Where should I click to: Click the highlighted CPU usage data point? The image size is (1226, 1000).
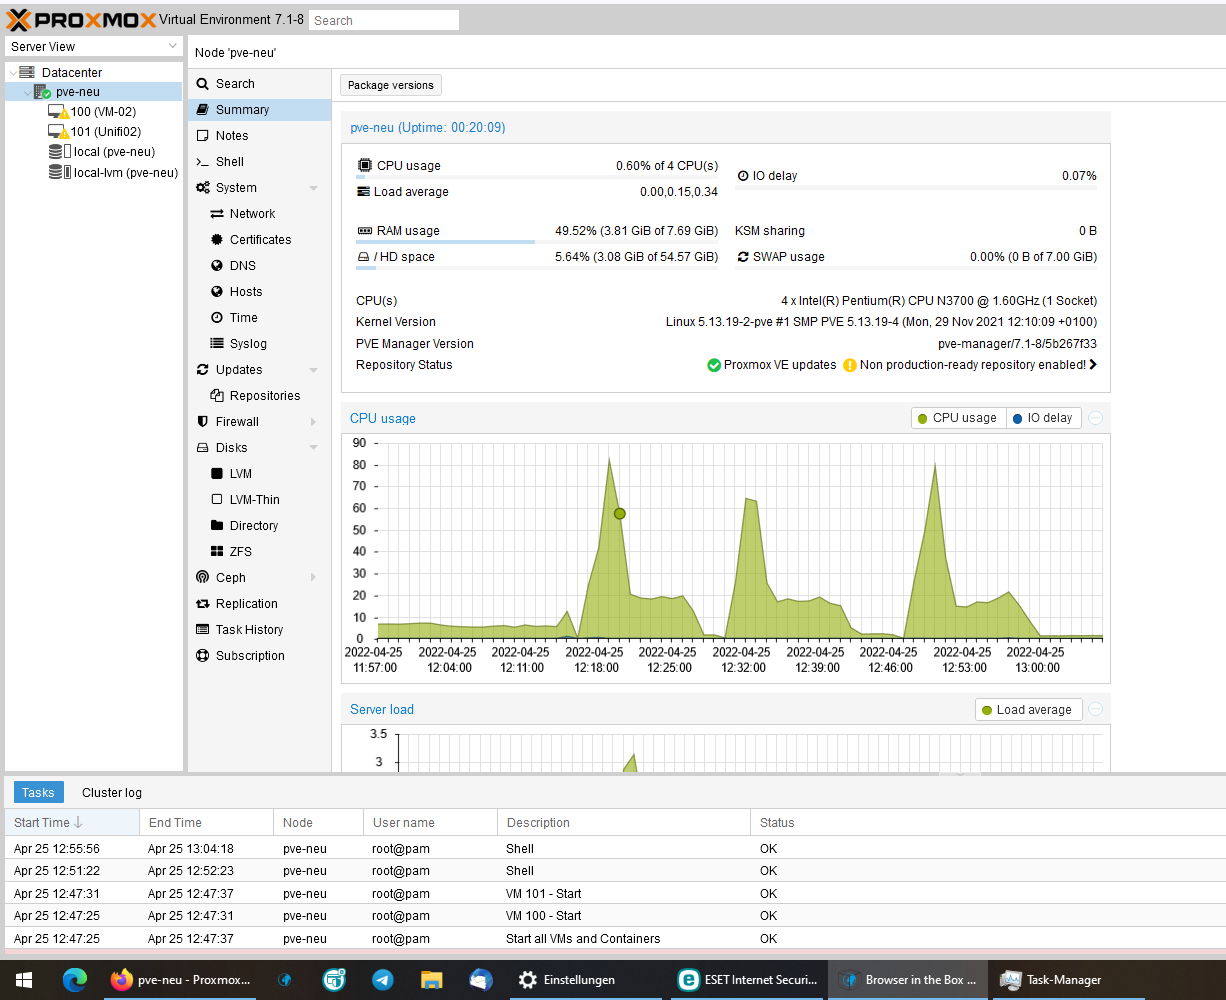point(619,513)
